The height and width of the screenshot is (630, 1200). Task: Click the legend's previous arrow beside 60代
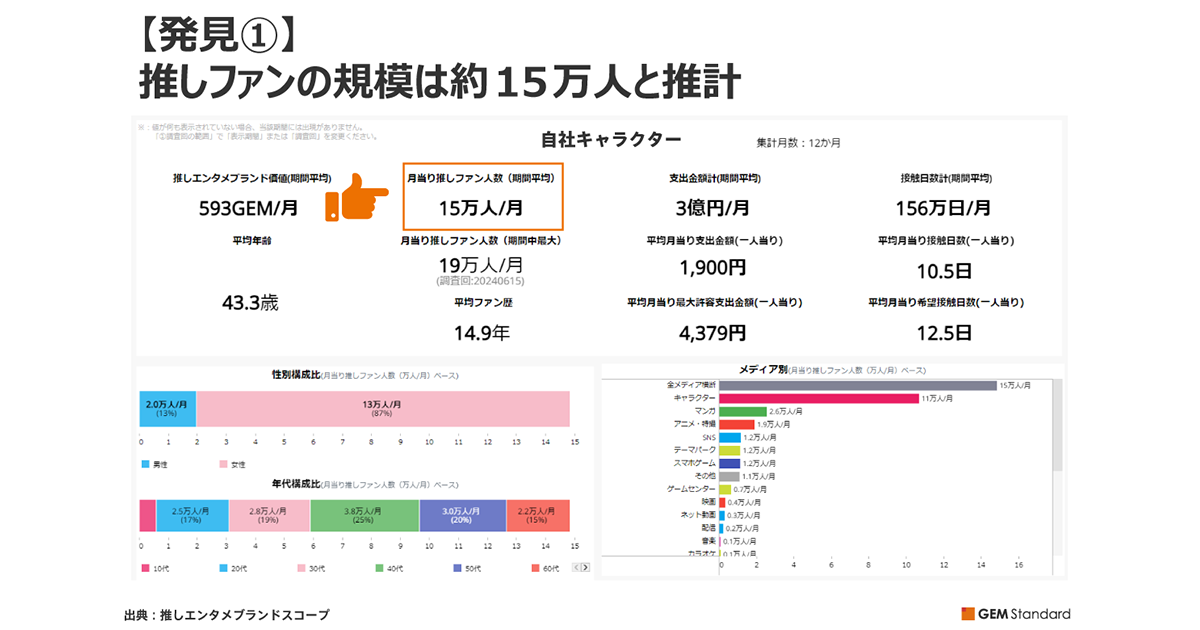576,567
